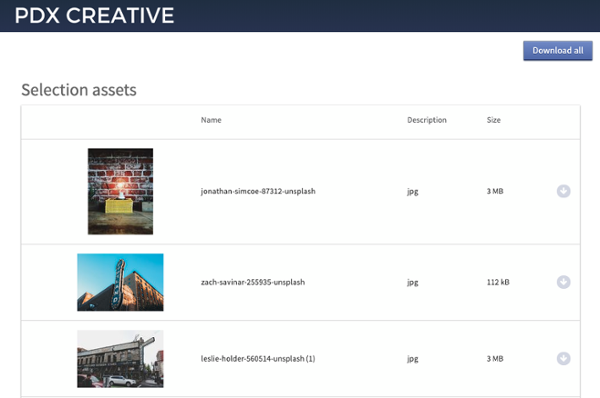Click jpg description in jonathan-simcoe row
The image size is (600, 398).
point(412,192)
